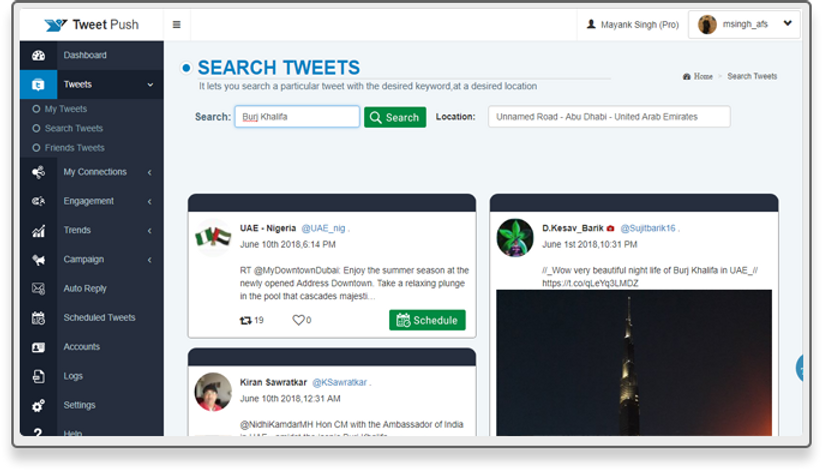
Task: Click the blue side tab at right edge
Action: click(x=799, y=368)
